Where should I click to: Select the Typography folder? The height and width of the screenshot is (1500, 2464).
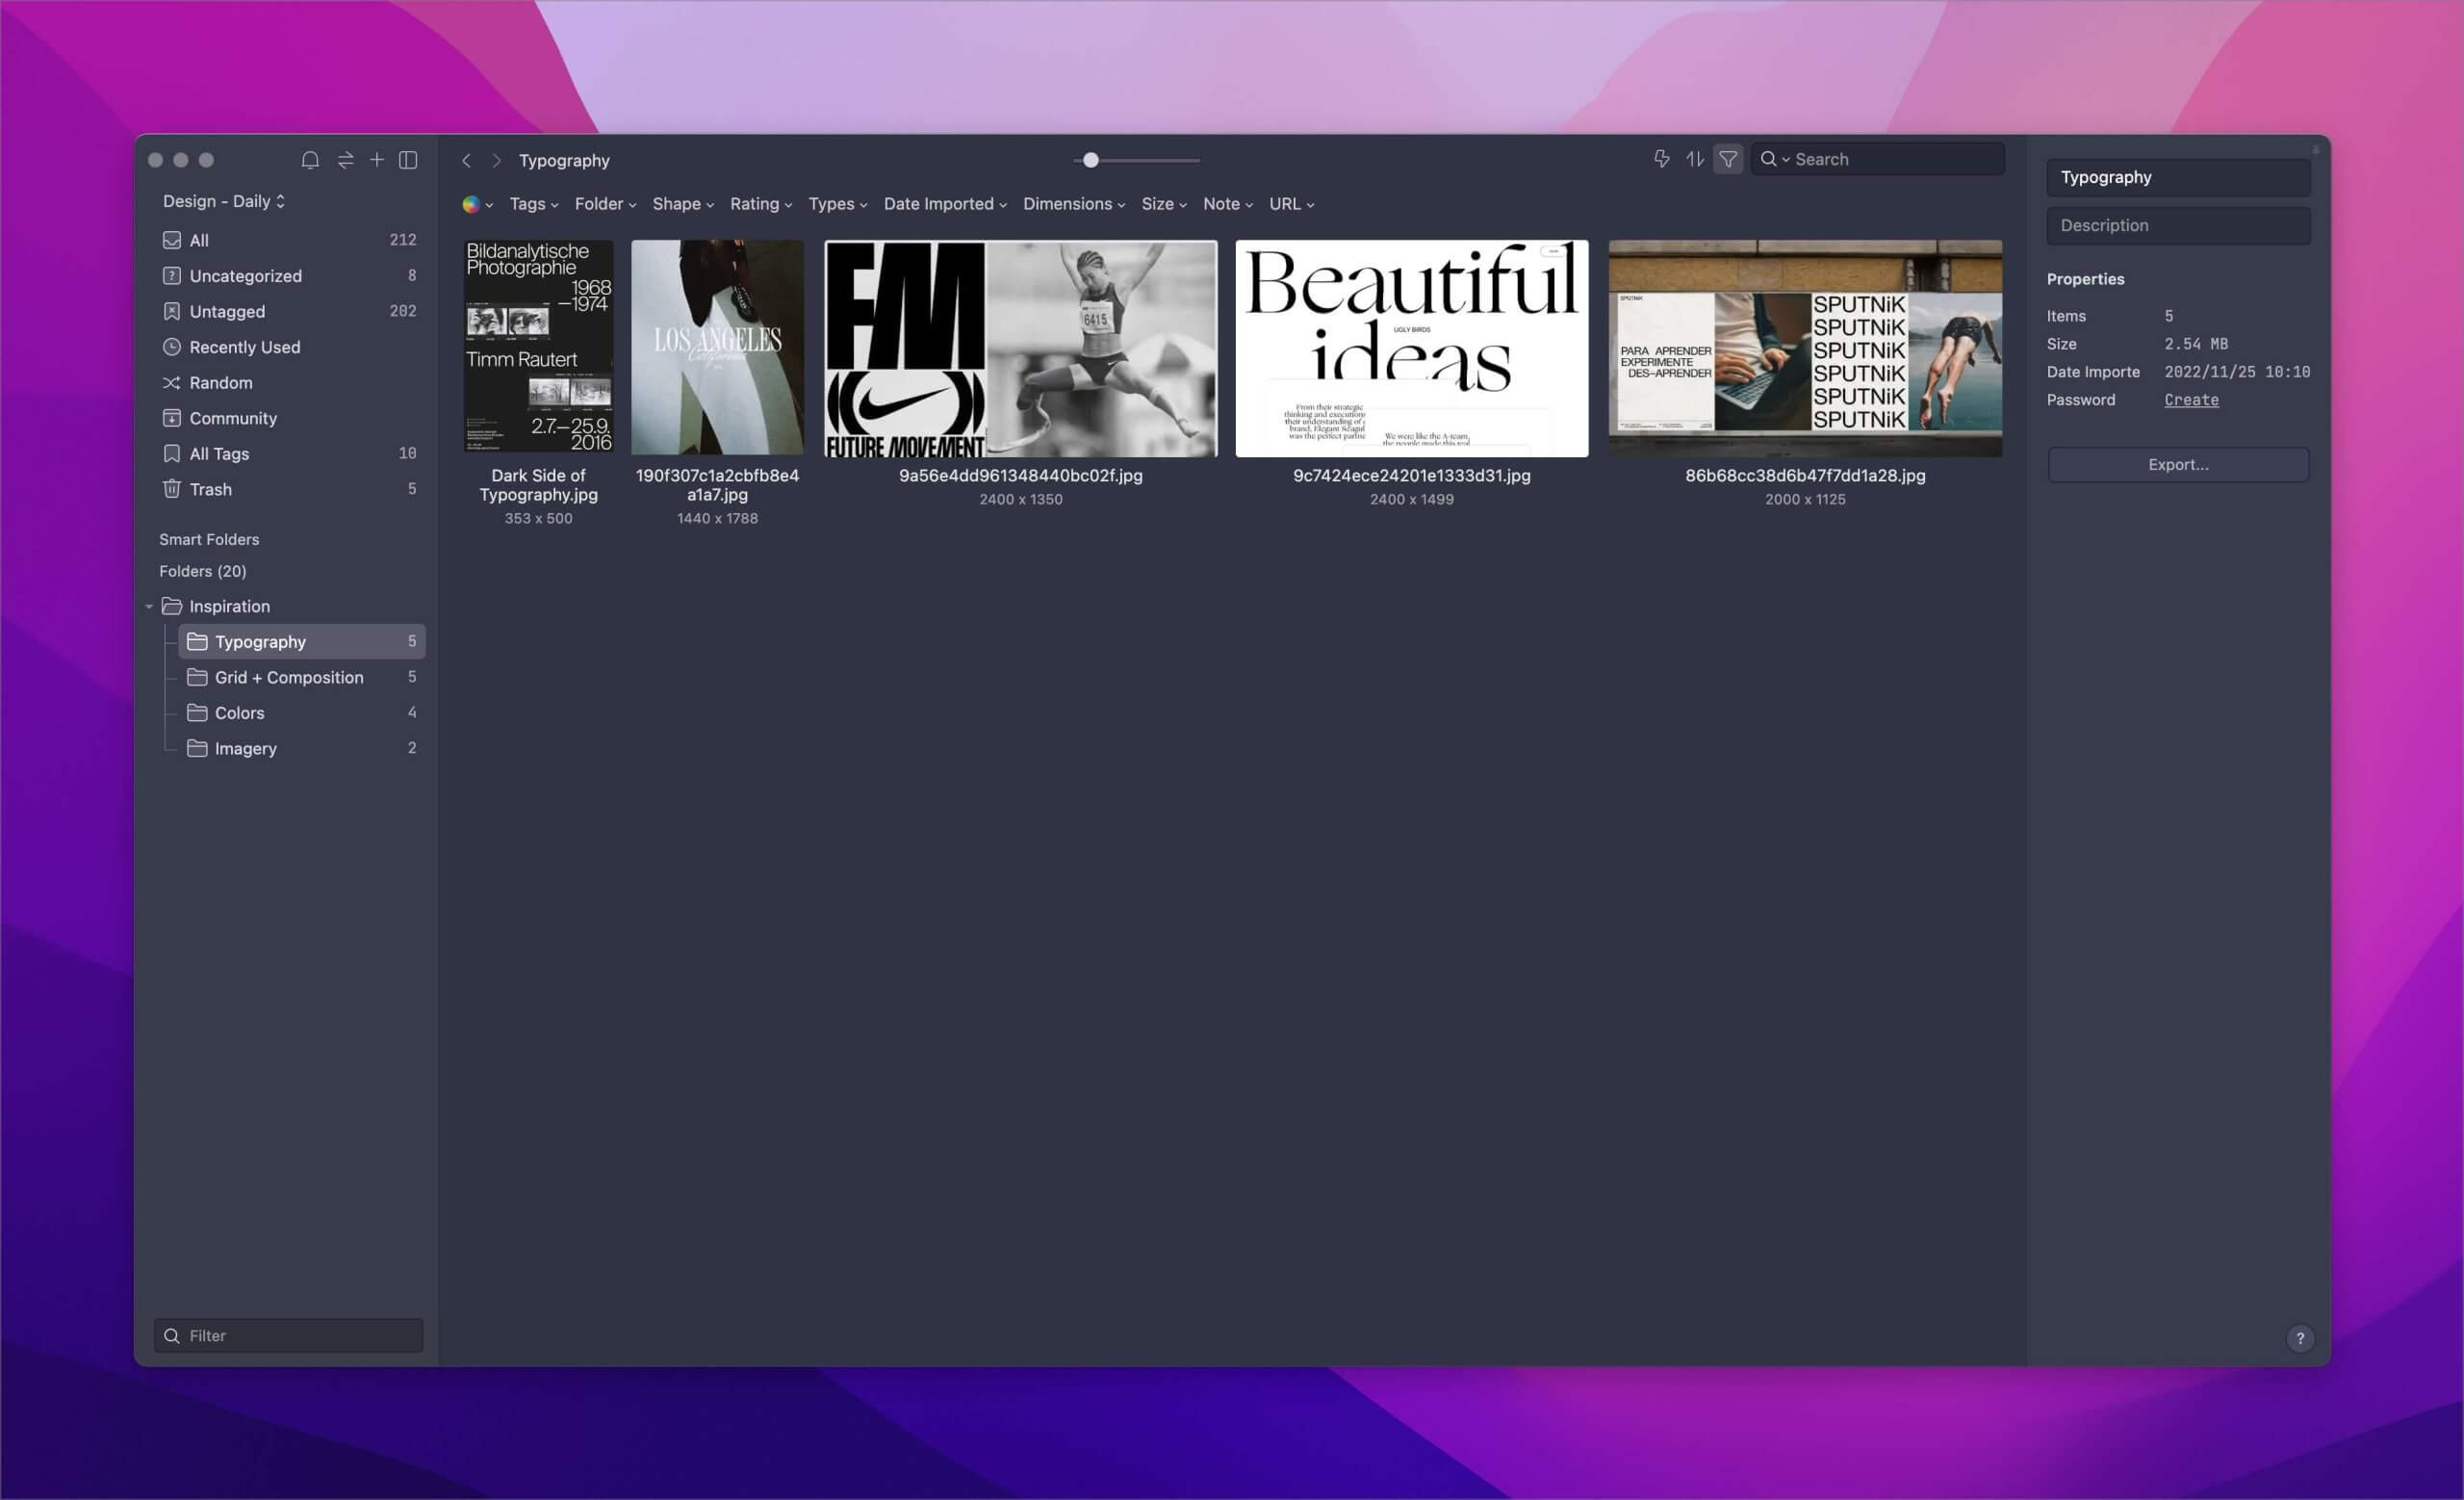301,642
